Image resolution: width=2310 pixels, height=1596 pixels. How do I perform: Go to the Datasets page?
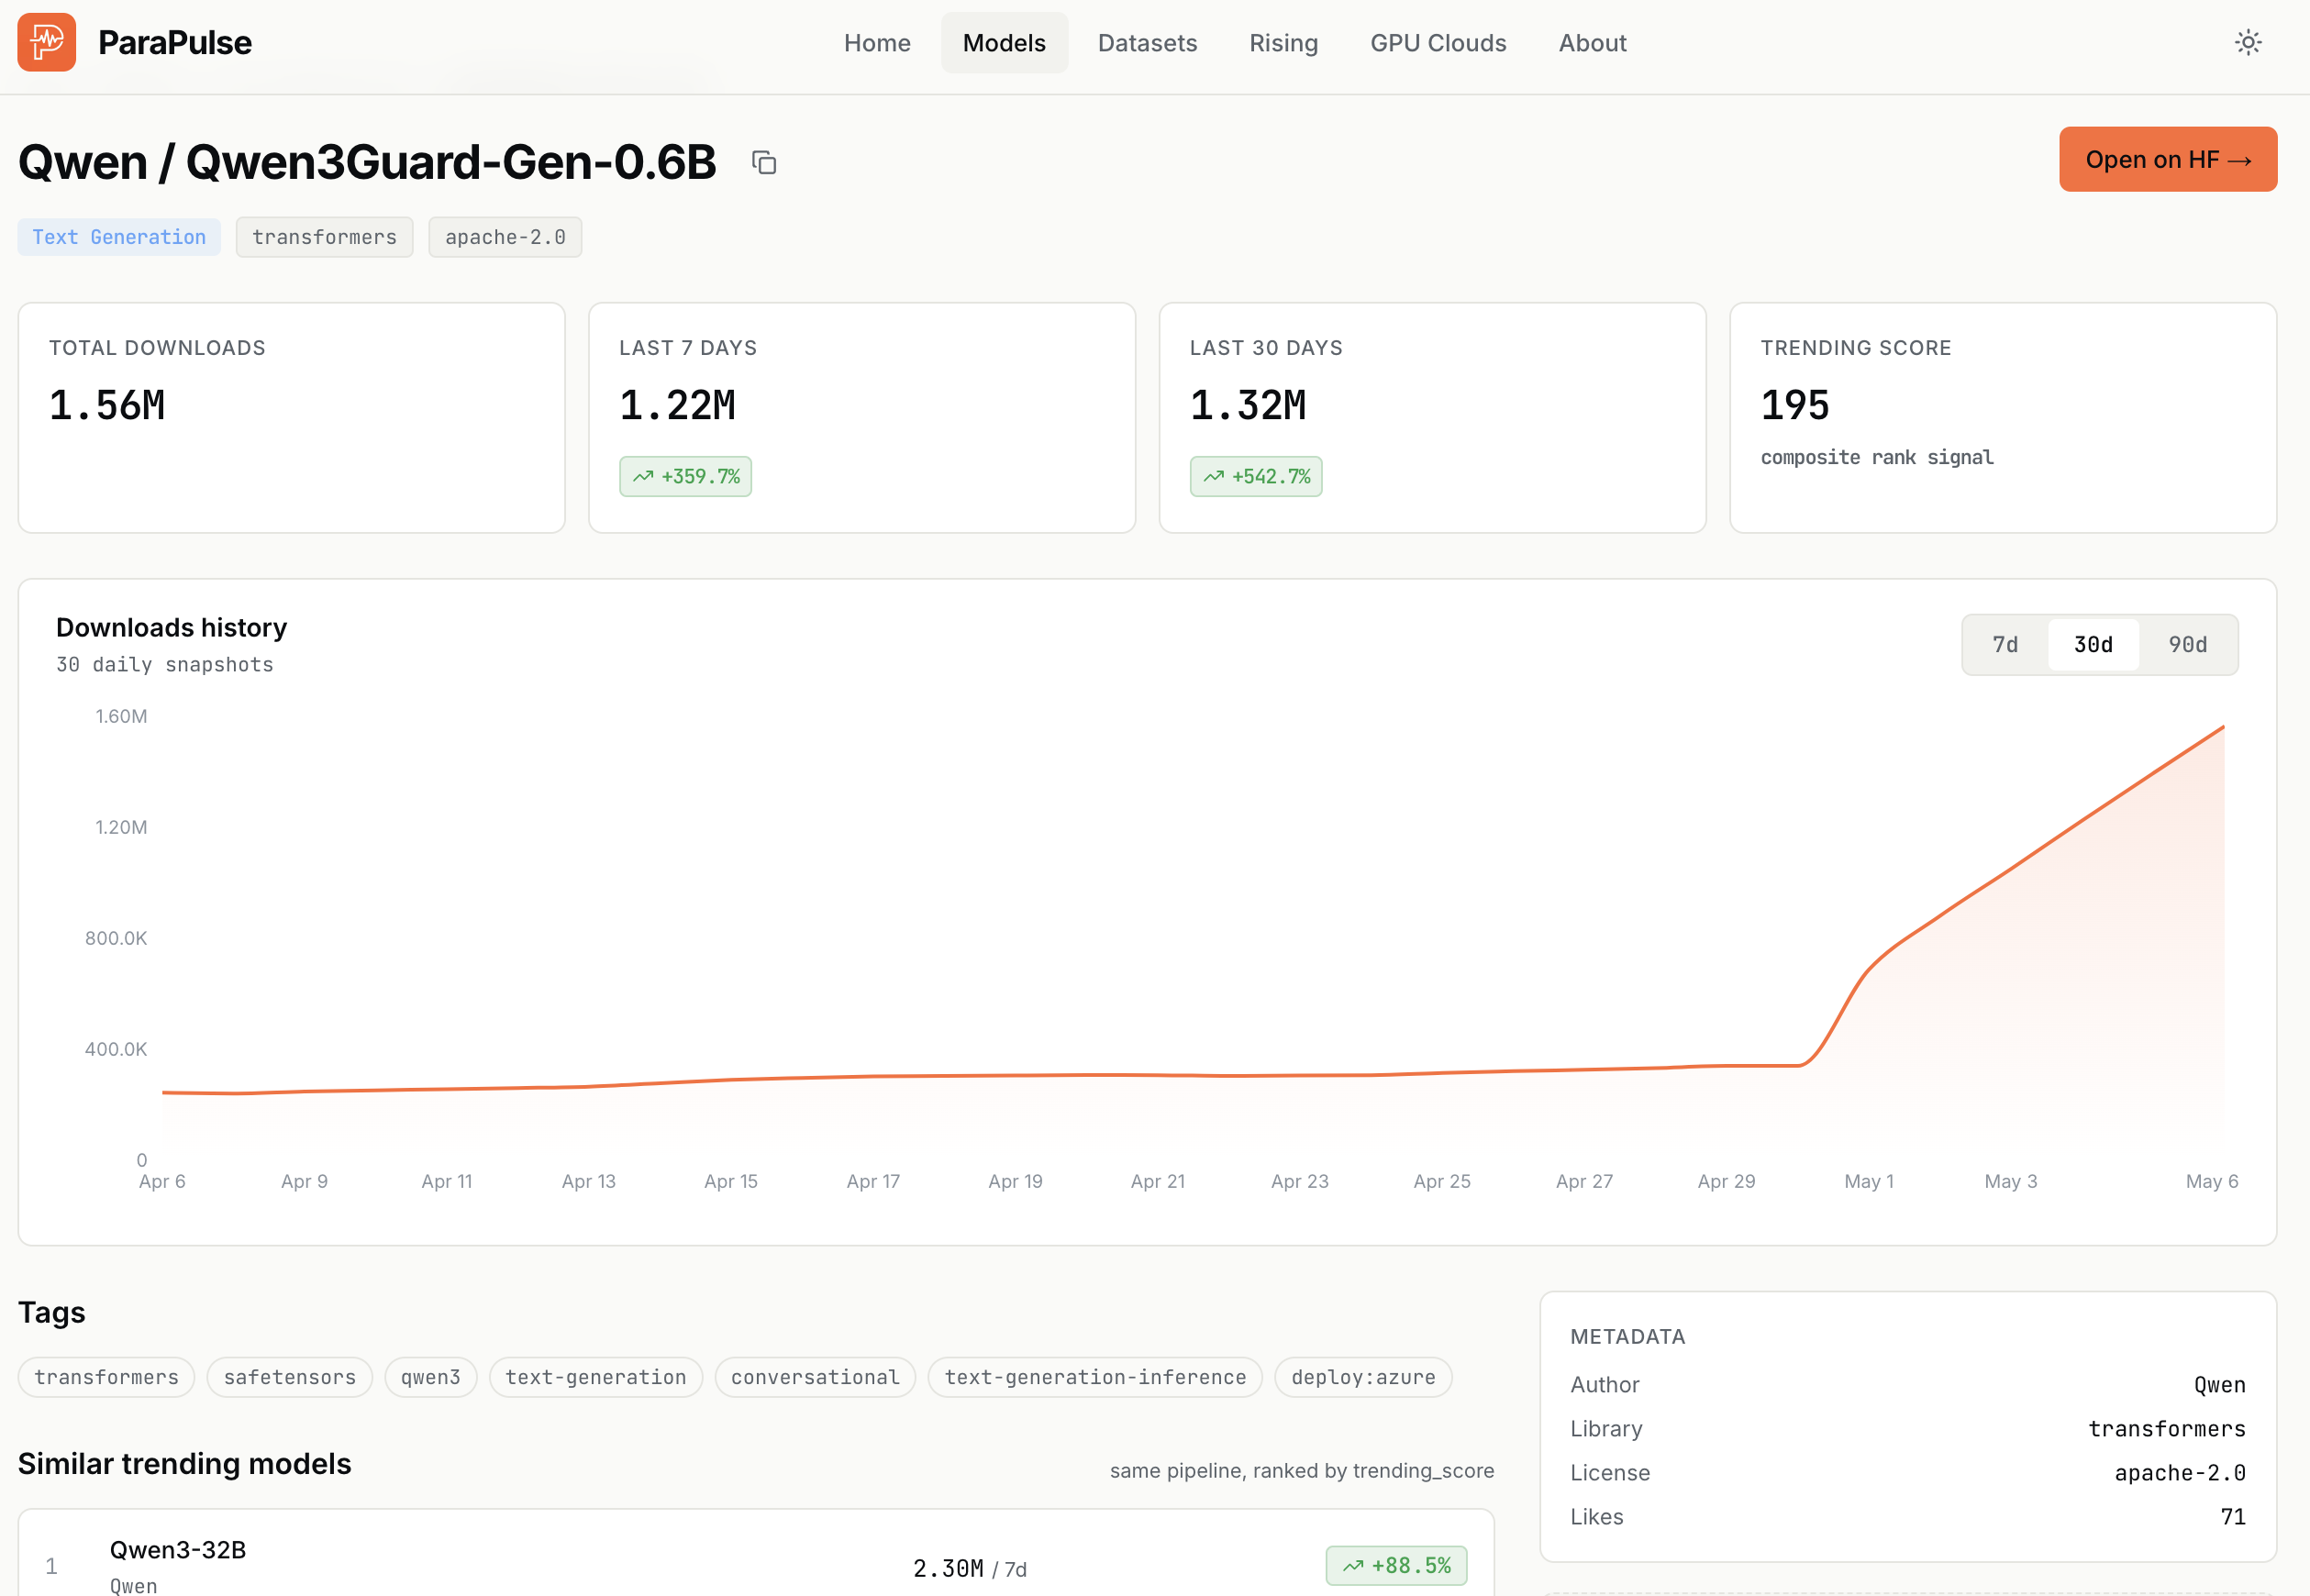tap(1147, 43)
